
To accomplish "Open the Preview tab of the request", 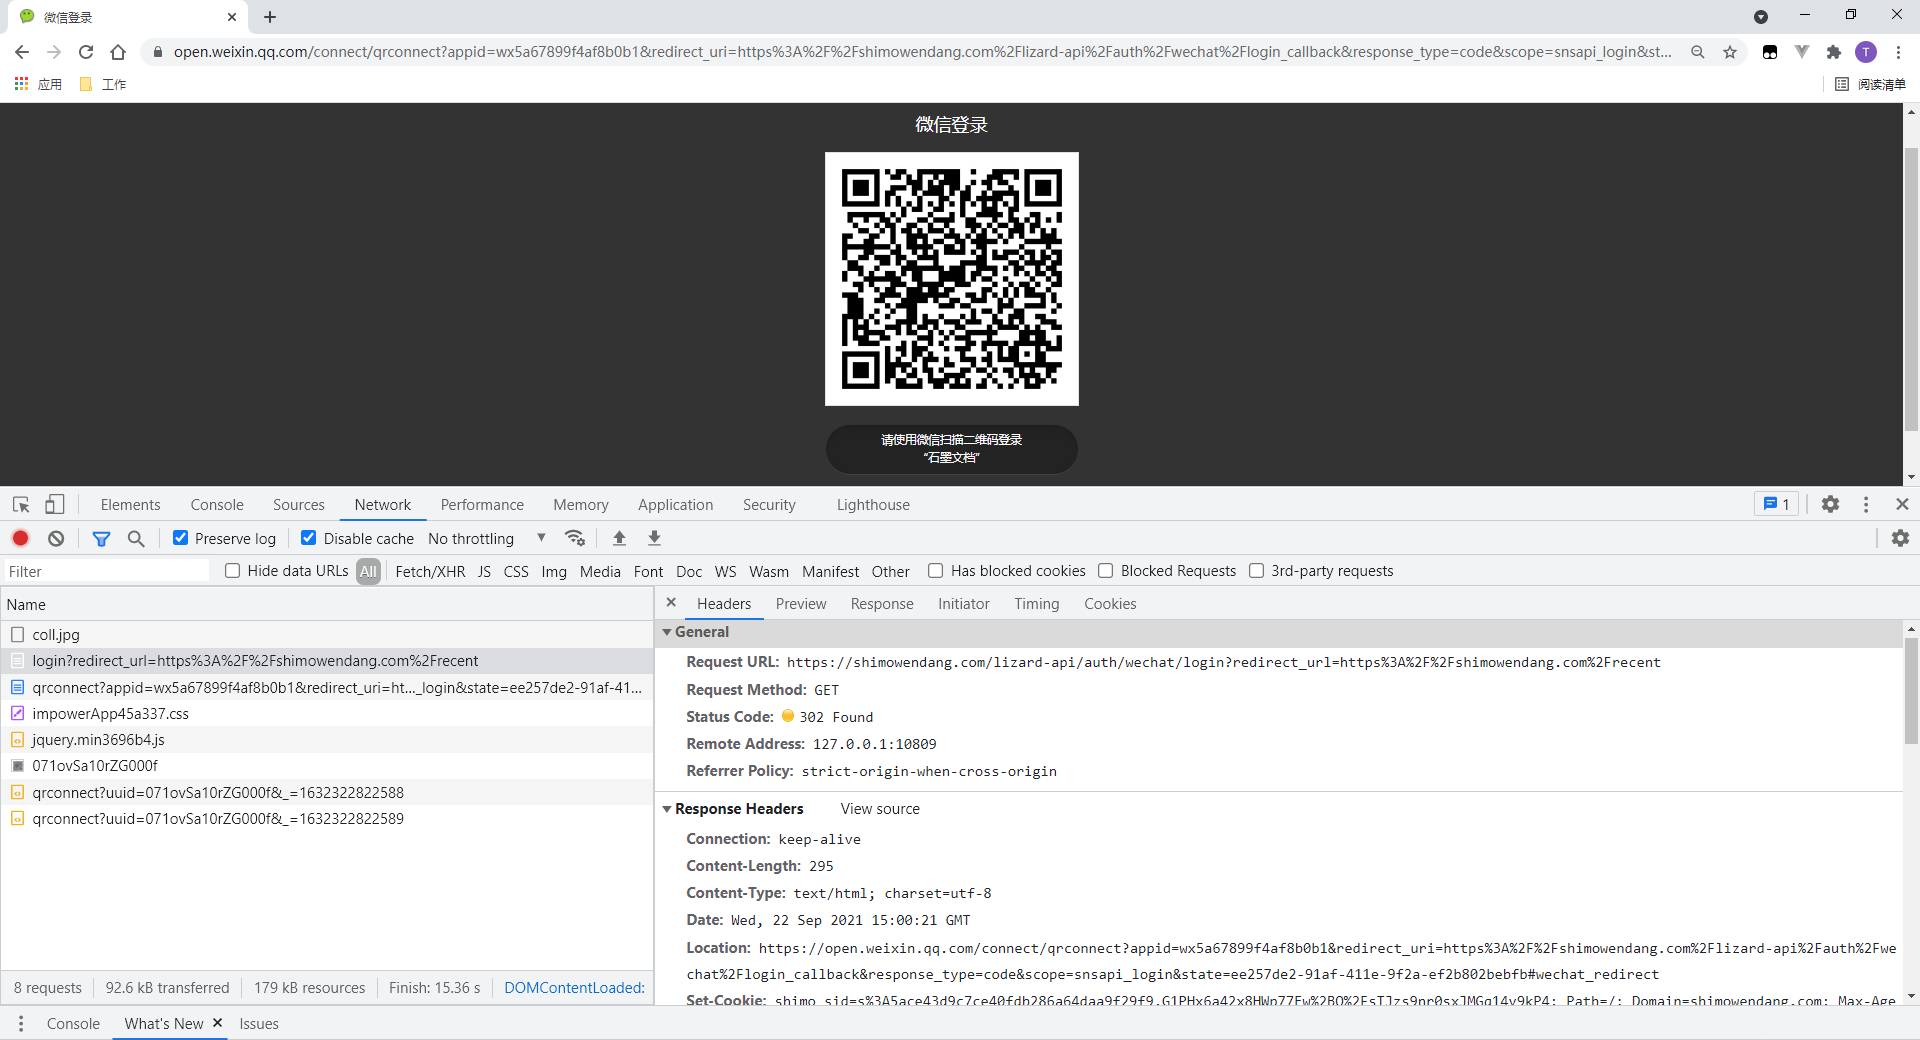I will (x=801, y=604).
